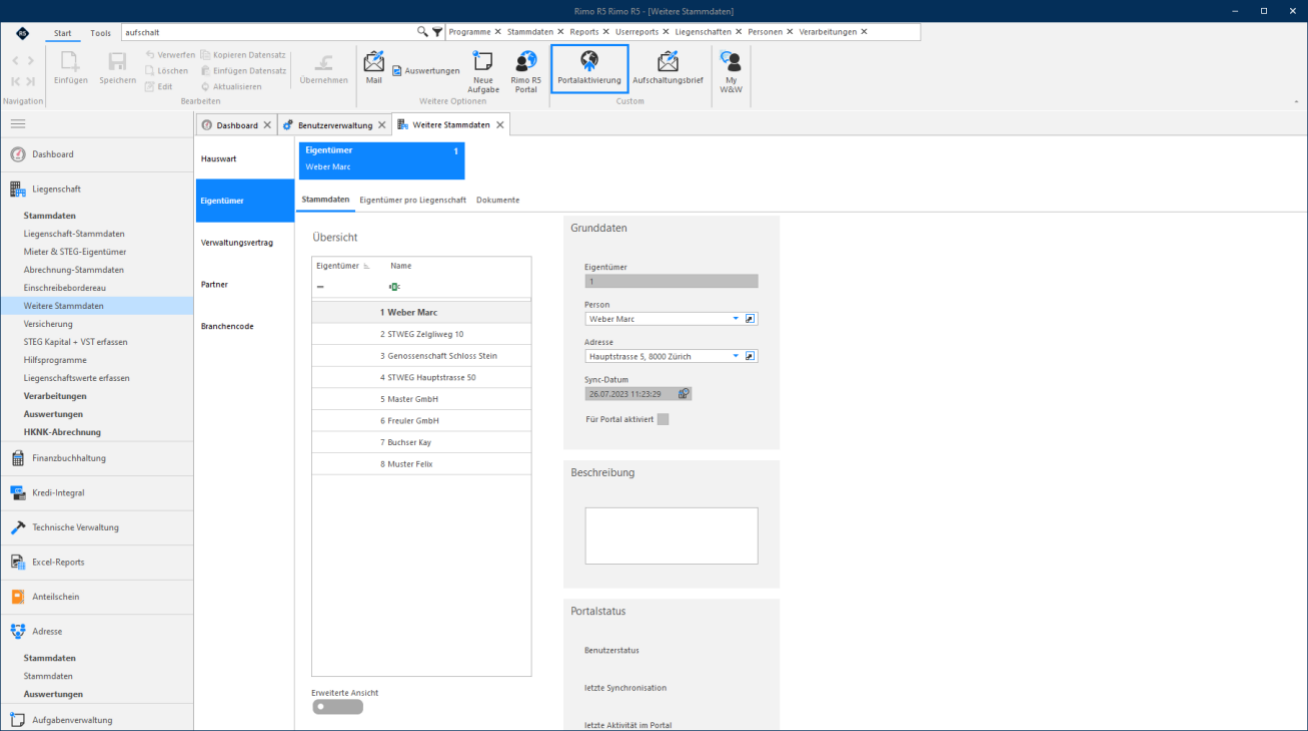1308x731 pixels.
Task: Create Neue Aufgabe from ribbon
Action: (483, 62)
